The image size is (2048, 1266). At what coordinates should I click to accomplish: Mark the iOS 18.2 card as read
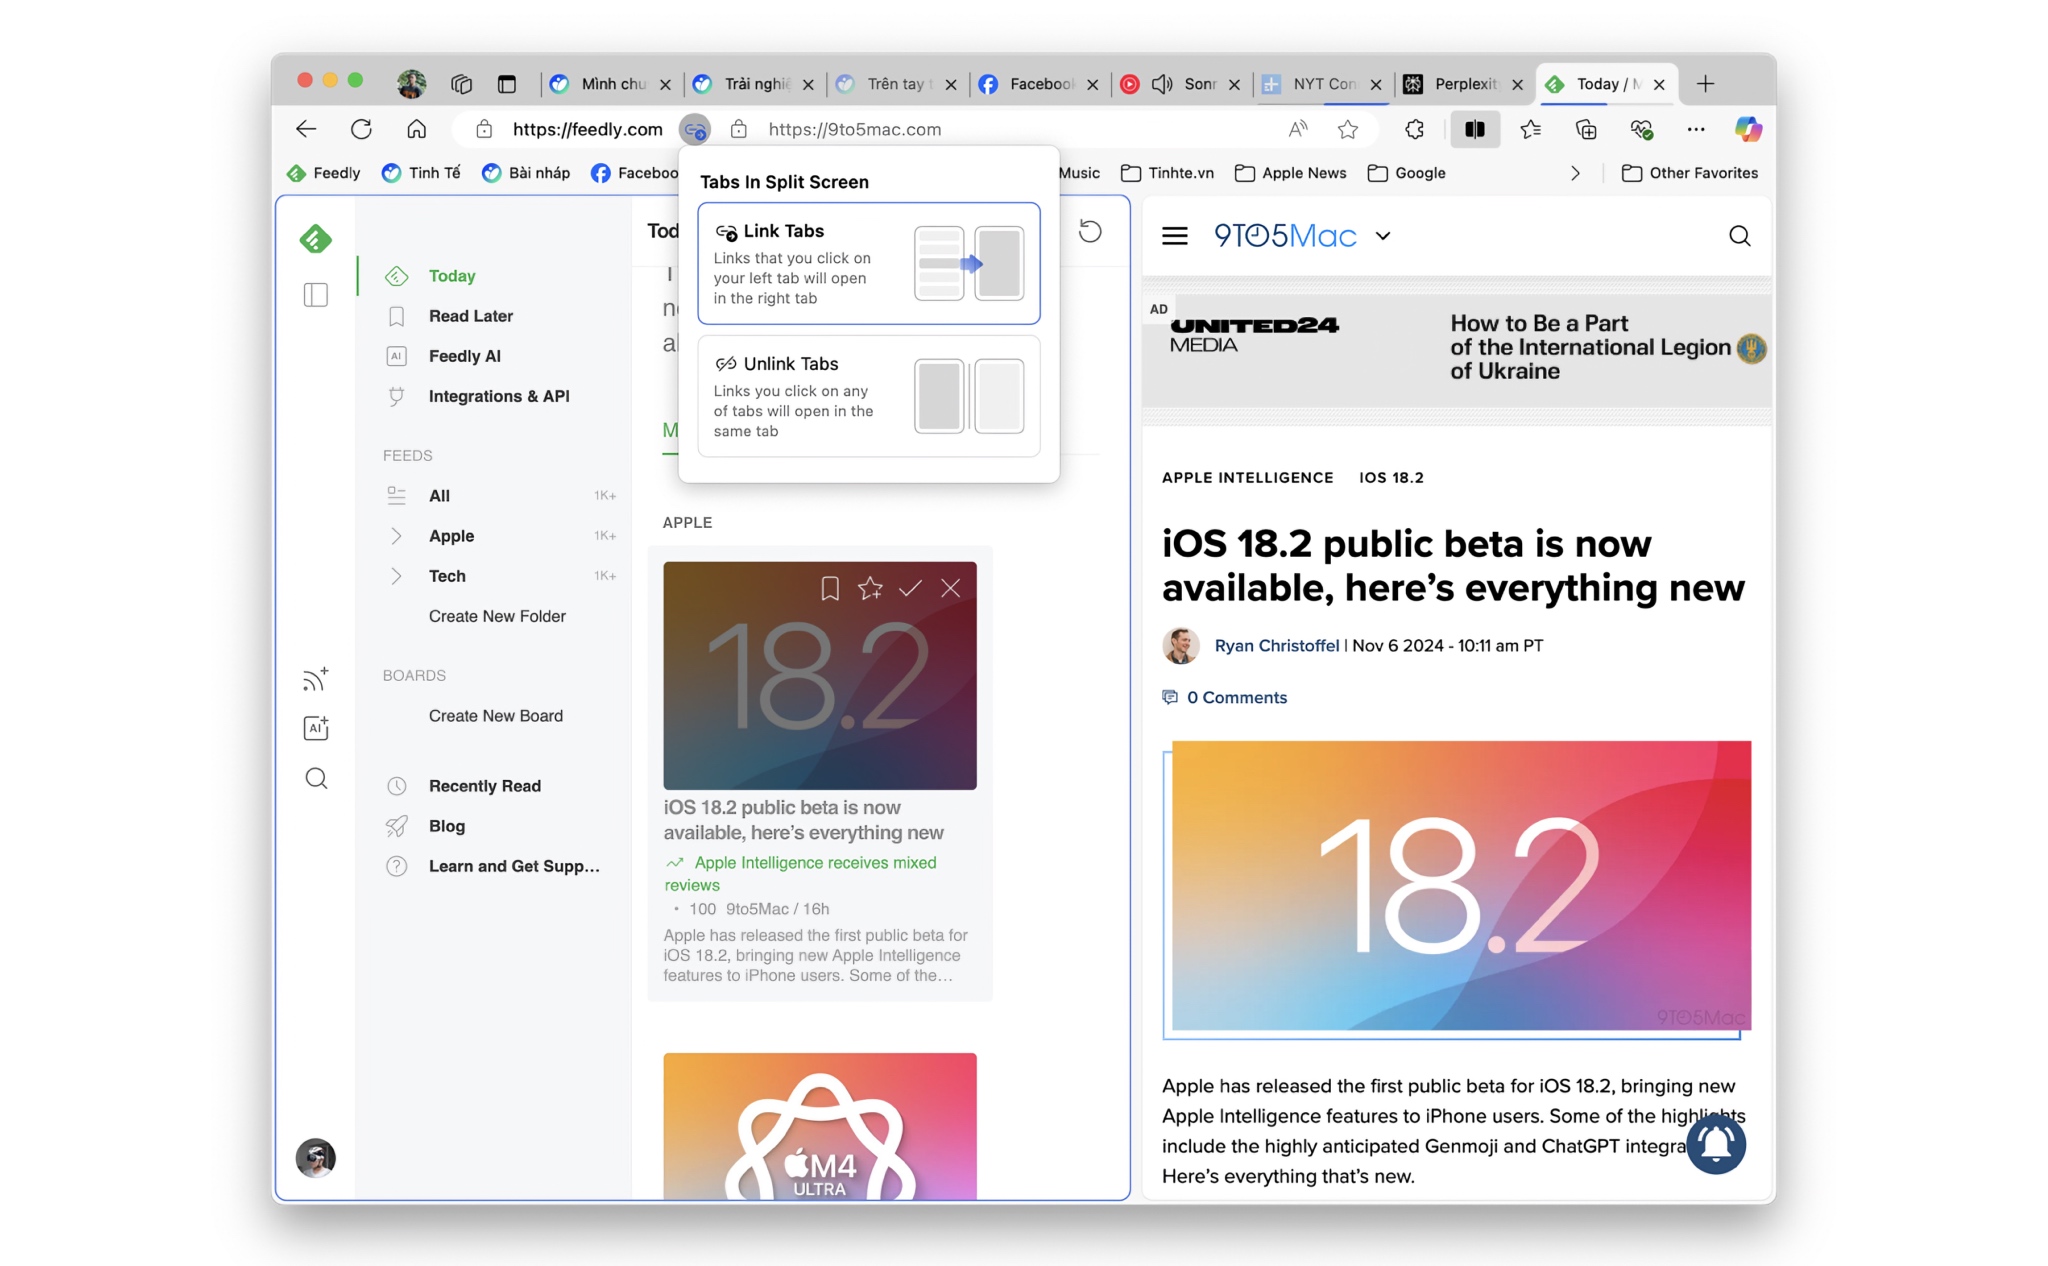pos(910,588)
